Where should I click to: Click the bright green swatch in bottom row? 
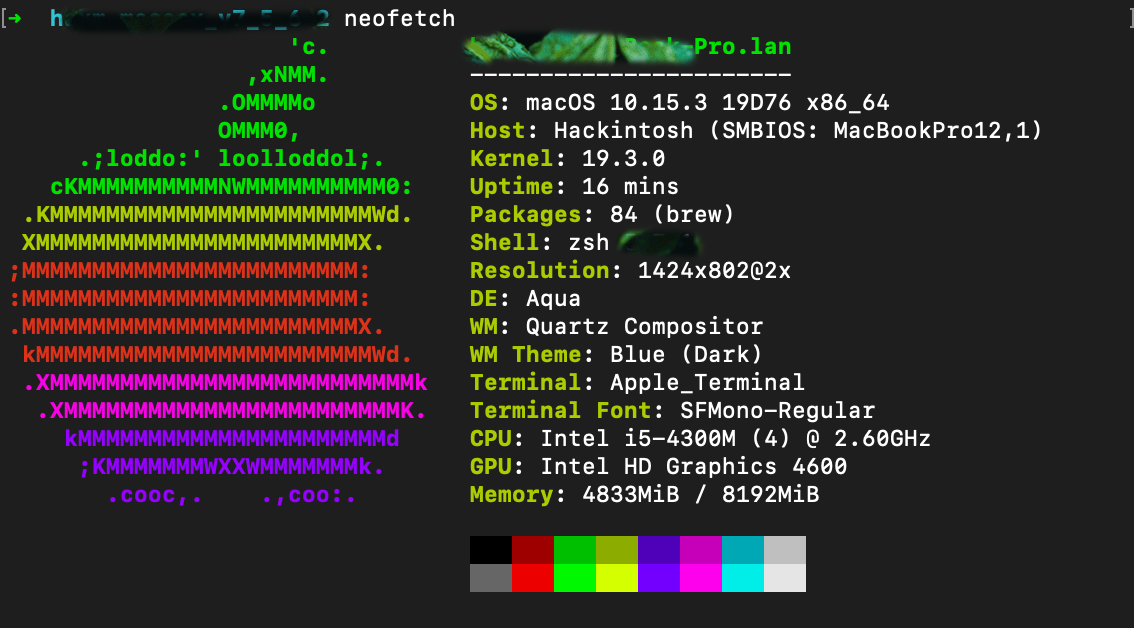tap(574, 578)
